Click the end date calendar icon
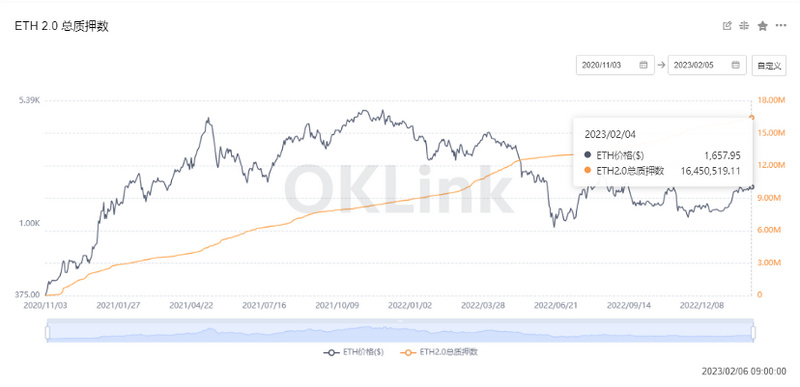The image size is (800, 387). [735, 65]
